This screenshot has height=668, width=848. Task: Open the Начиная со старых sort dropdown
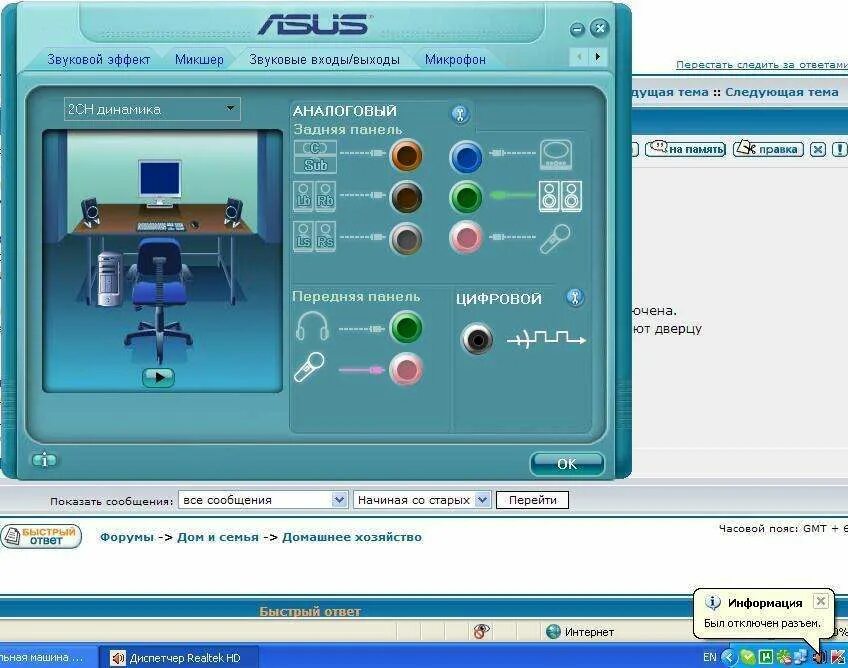420,499
